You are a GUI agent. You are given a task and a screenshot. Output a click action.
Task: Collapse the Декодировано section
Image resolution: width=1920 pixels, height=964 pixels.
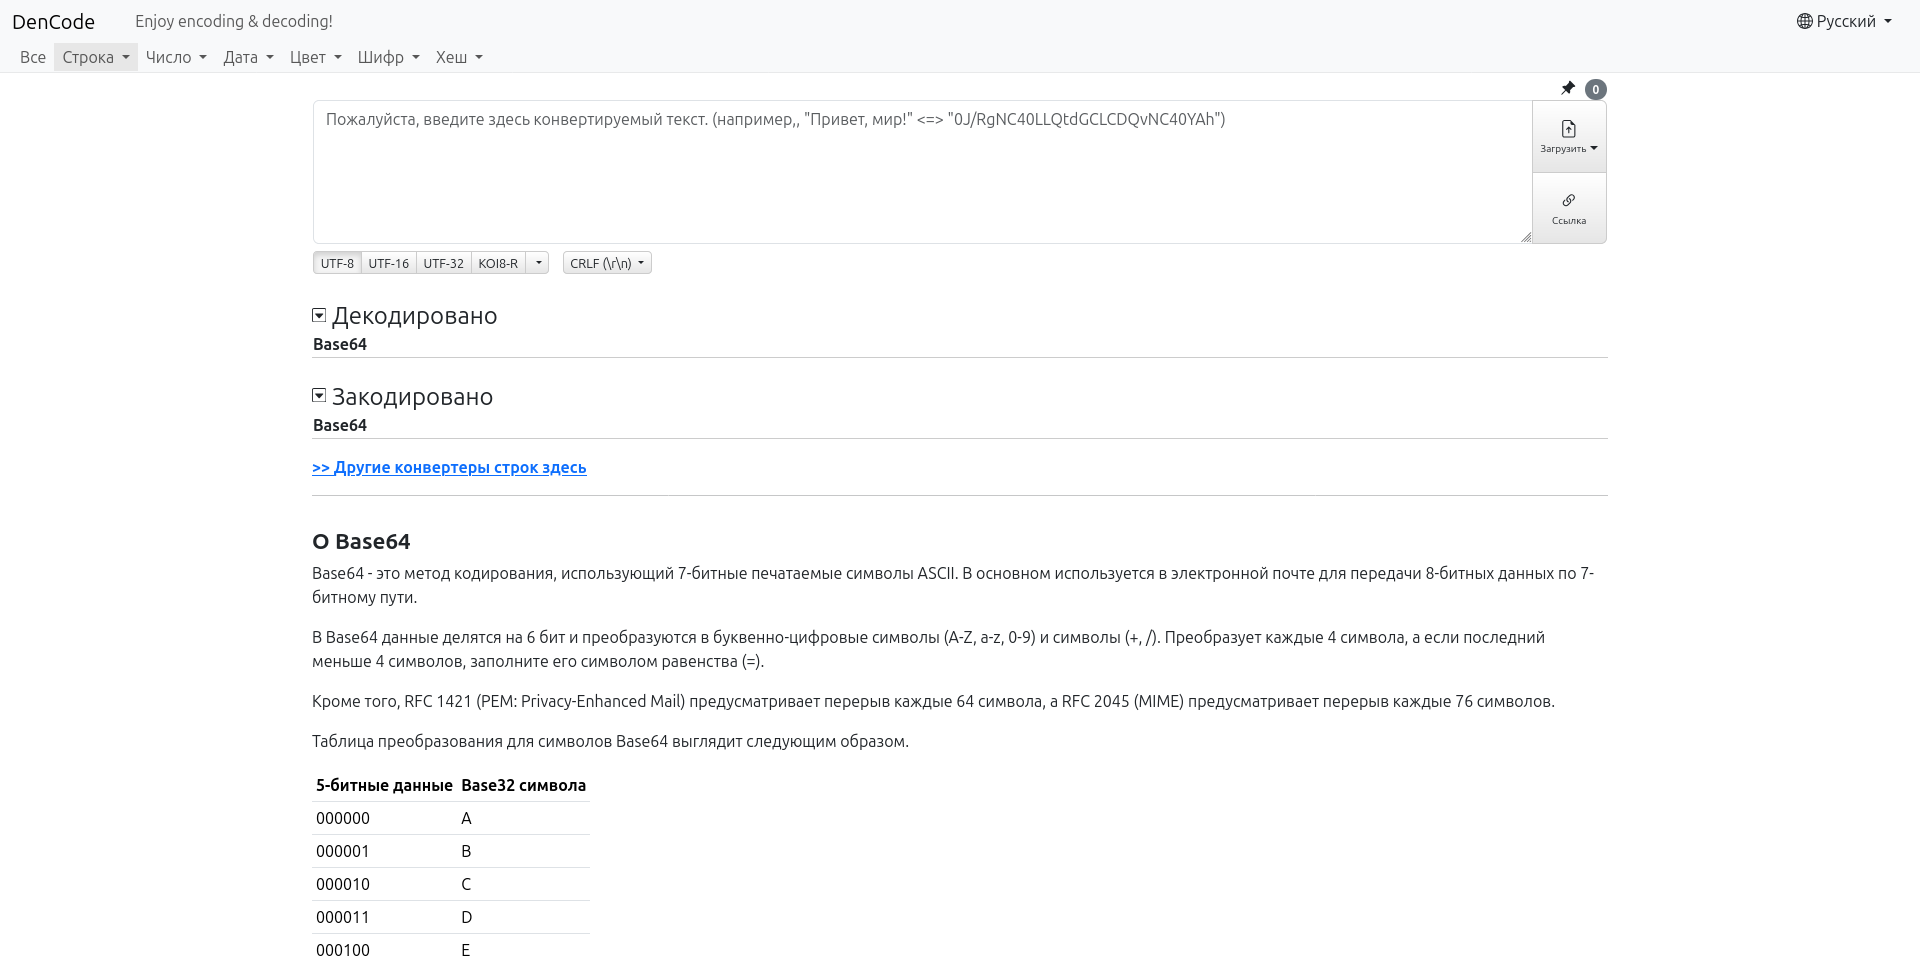(x=319, y=314)
